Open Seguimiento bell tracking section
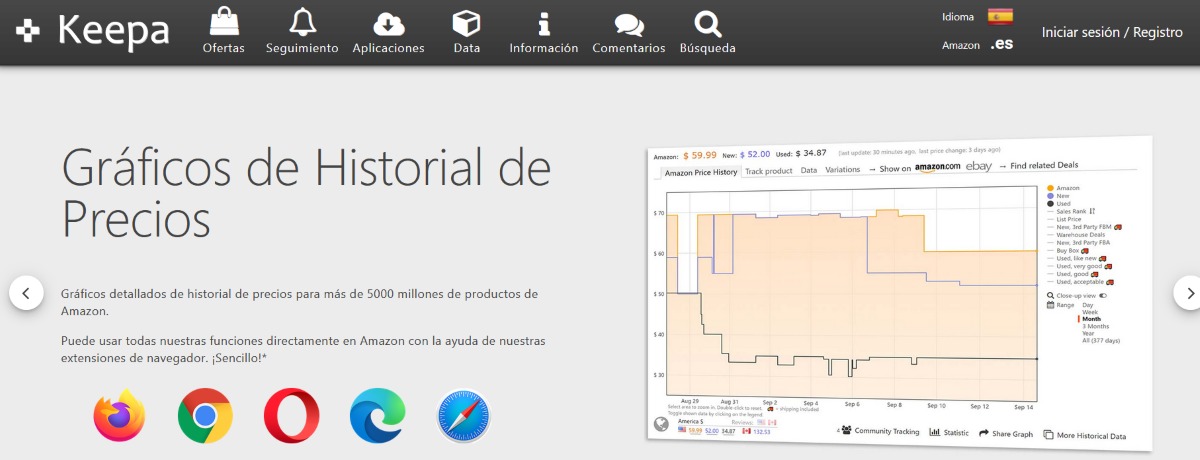The width and height of the screenshot is (1200, 460). pyautogui.click(x=302, y=31)
